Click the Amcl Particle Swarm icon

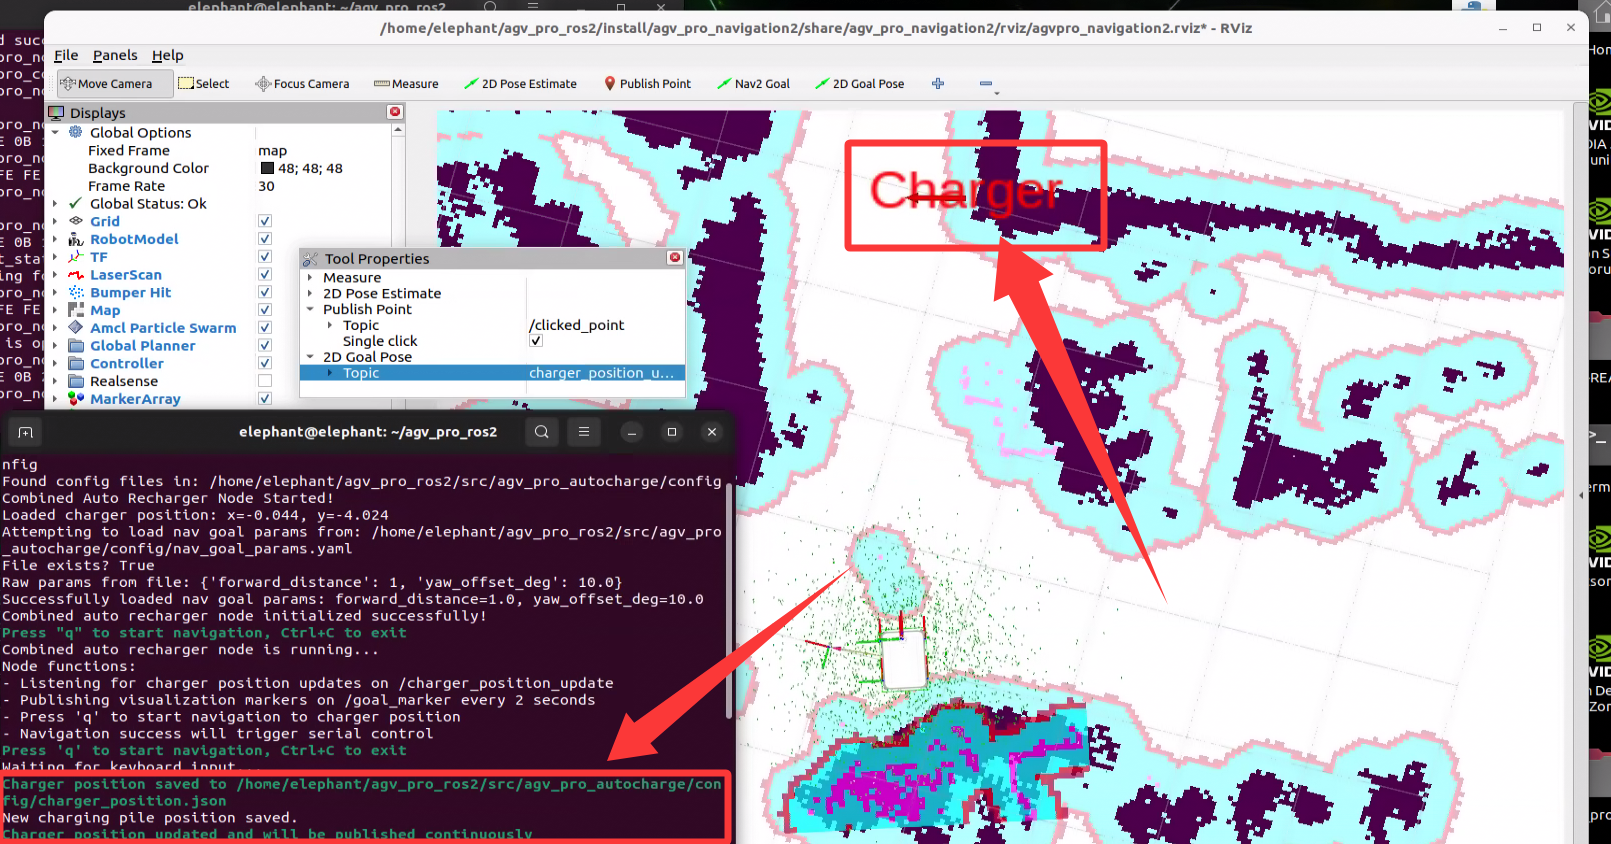[x=76, y=328]
